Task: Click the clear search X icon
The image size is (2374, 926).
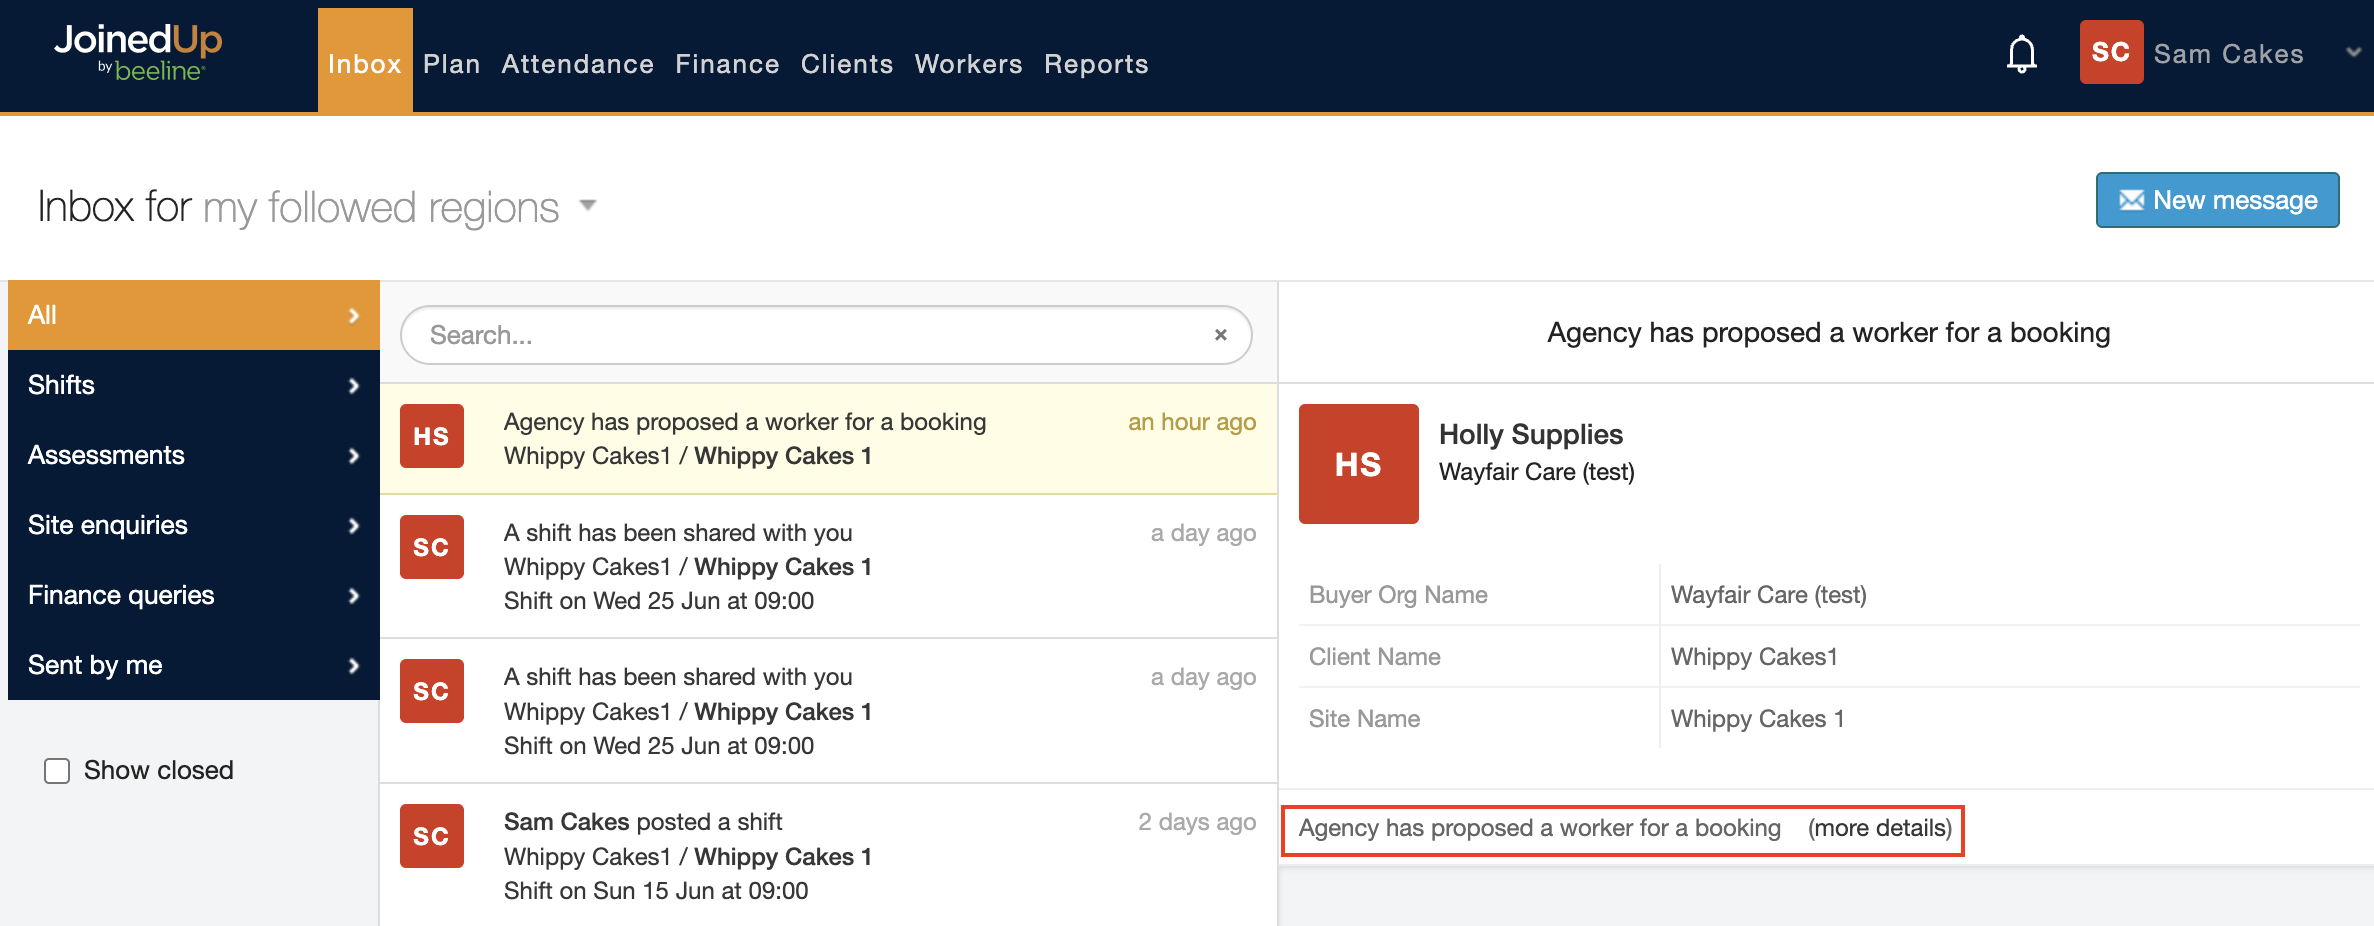Action: coord(1220,335)
